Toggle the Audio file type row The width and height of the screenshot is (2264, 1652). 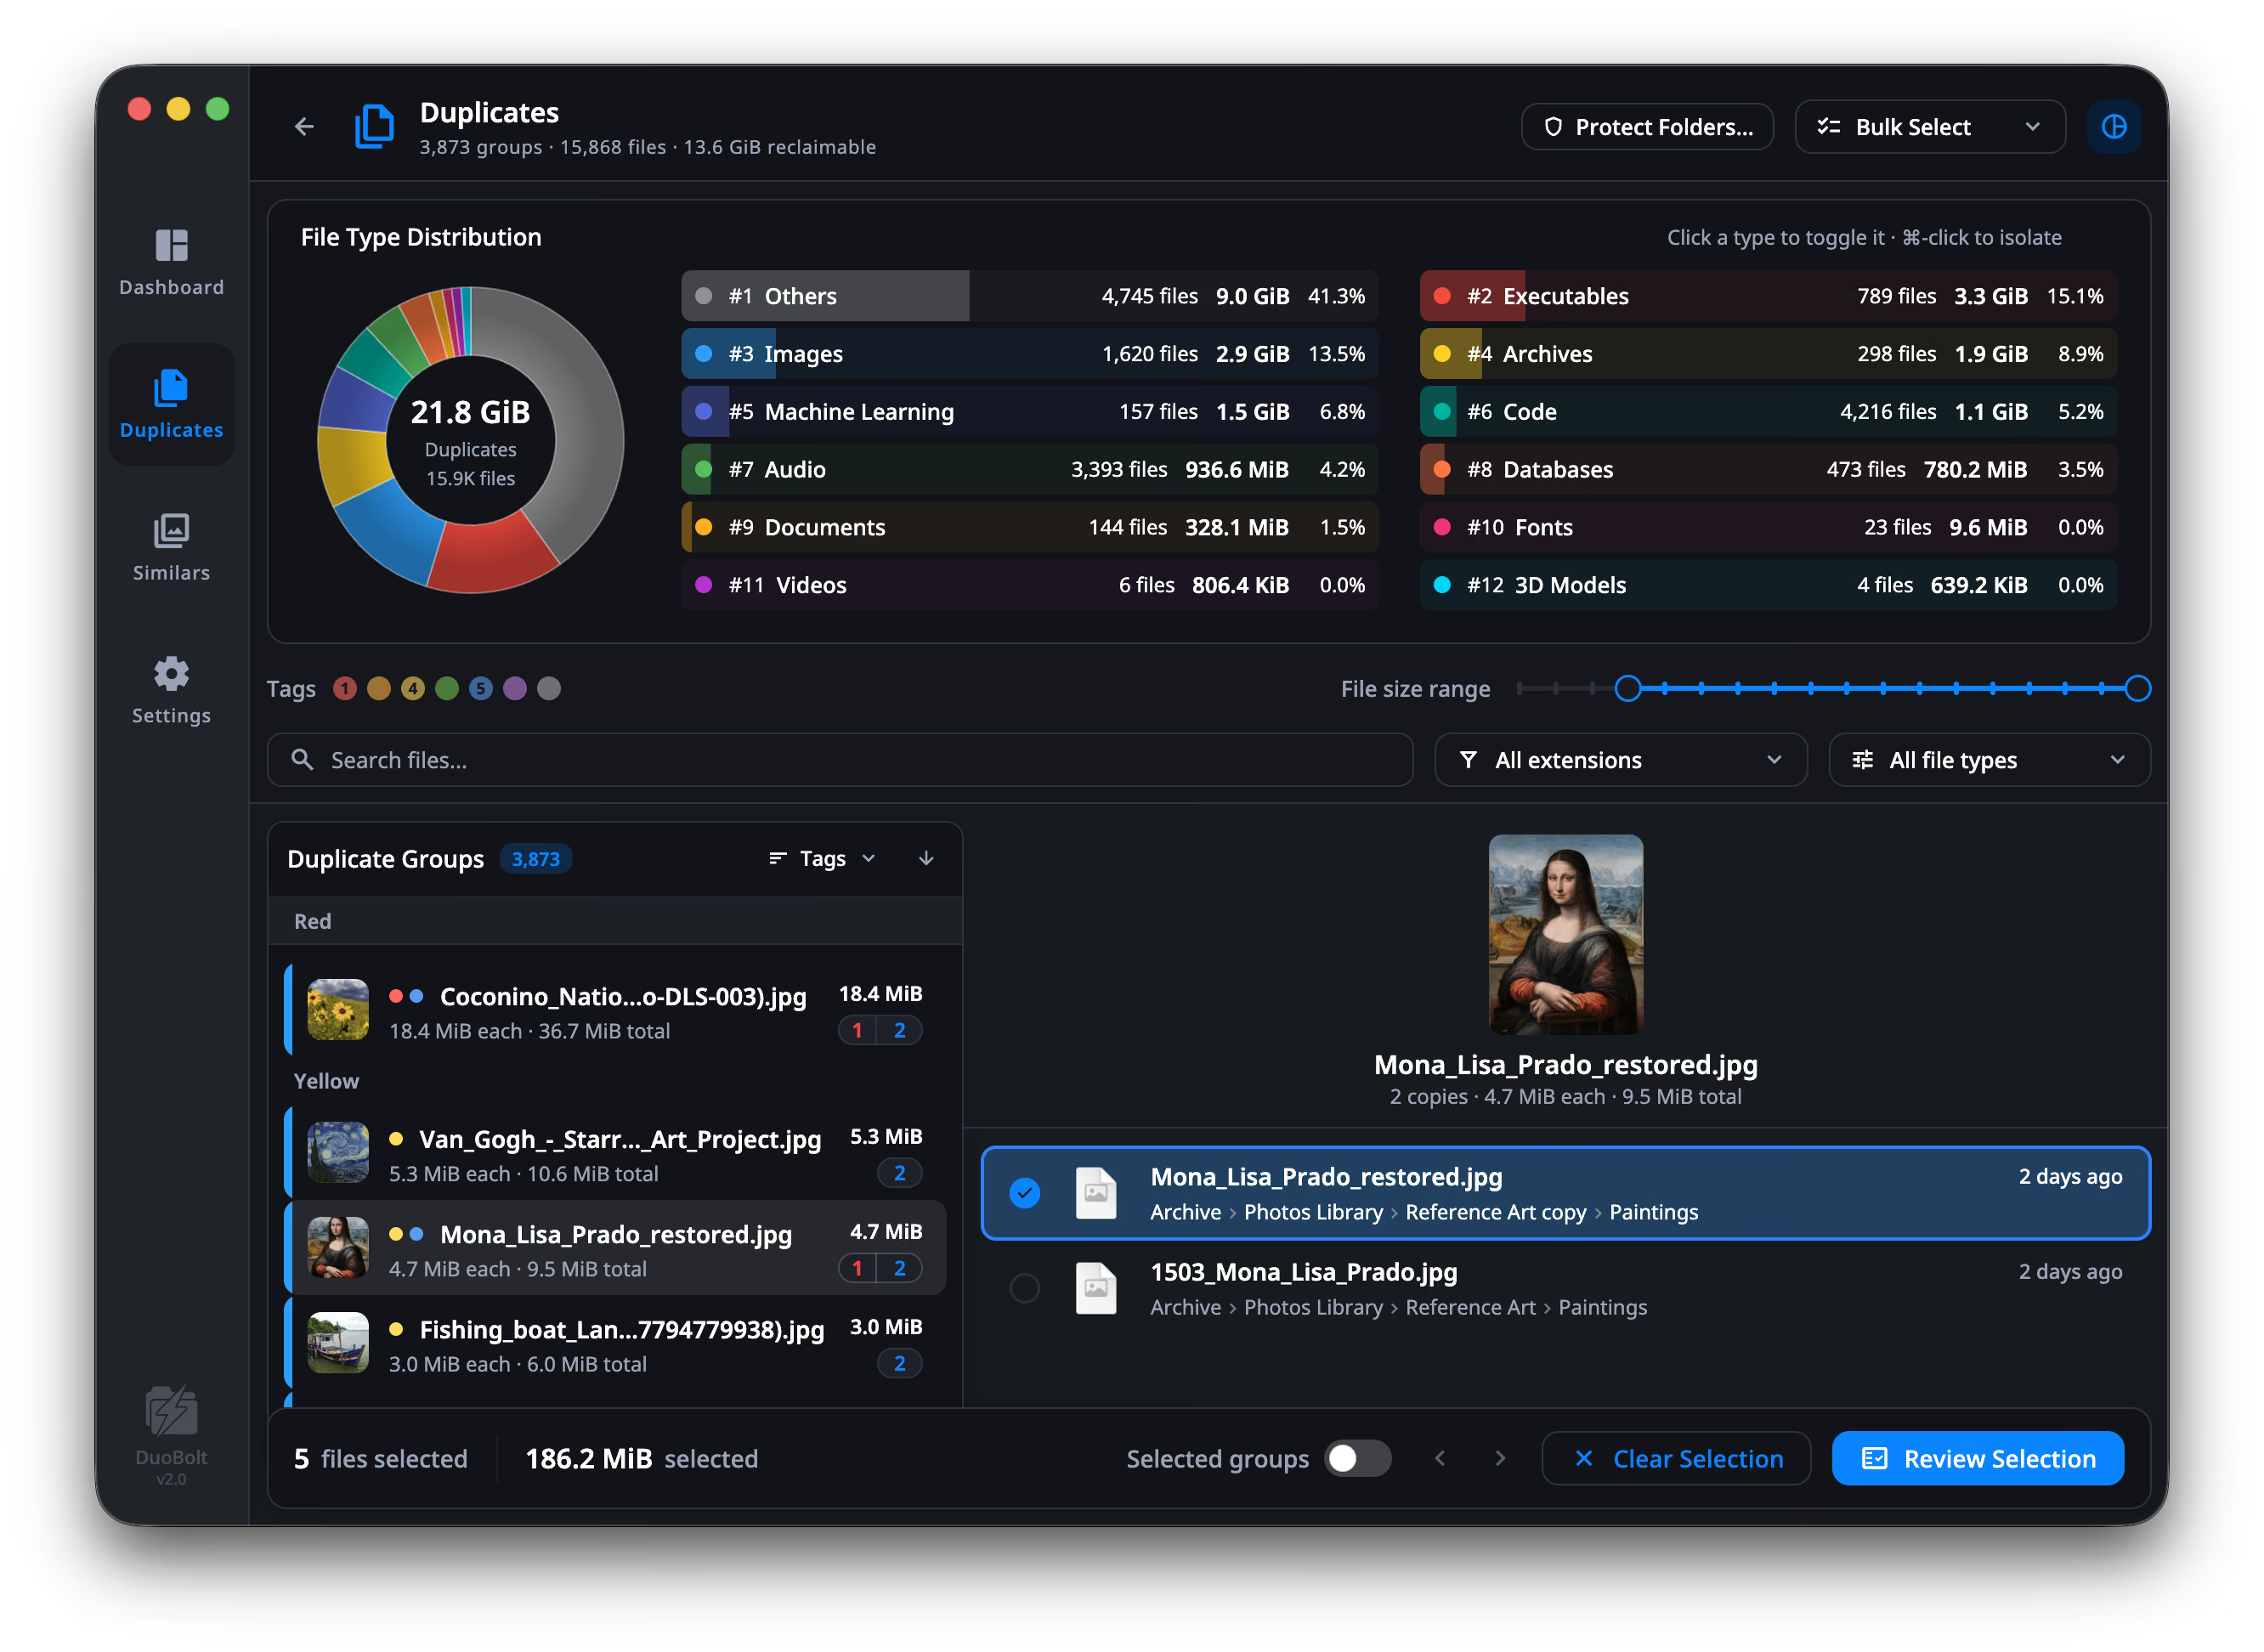click(x=1030, y=470)
